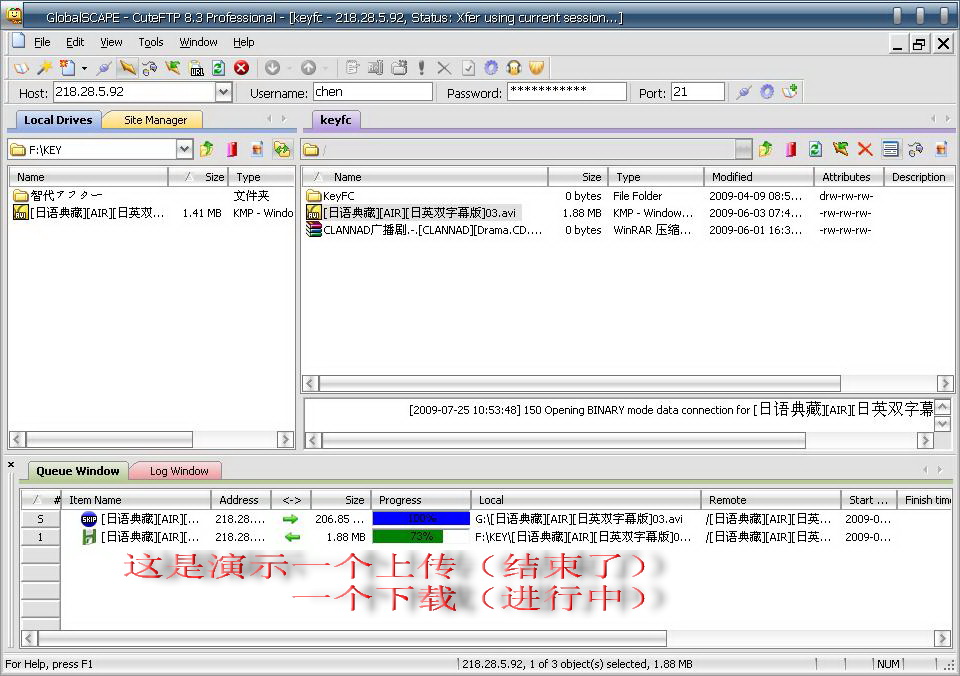Select the skipped 206.85 queue item

point(486,519)
